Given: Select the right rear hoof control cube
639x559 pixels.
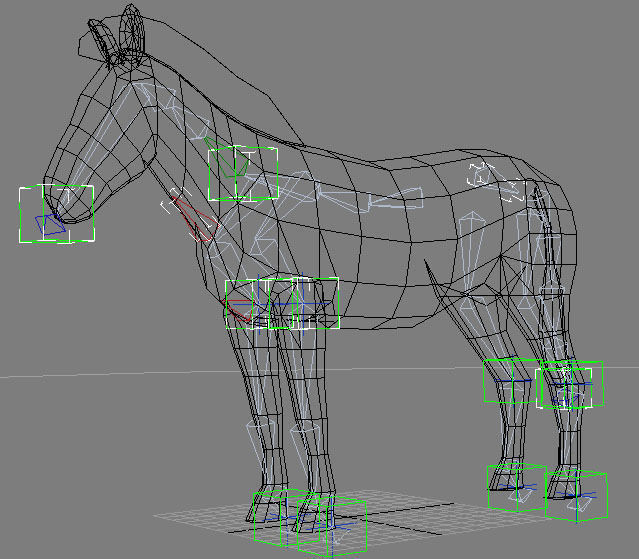Looking at the screenshot, I should click(x=576, y=496).
